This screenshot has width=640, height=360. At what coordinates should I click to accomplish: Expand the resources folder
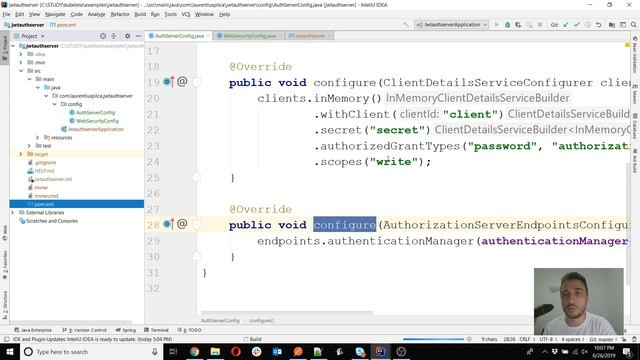point(38,138)
